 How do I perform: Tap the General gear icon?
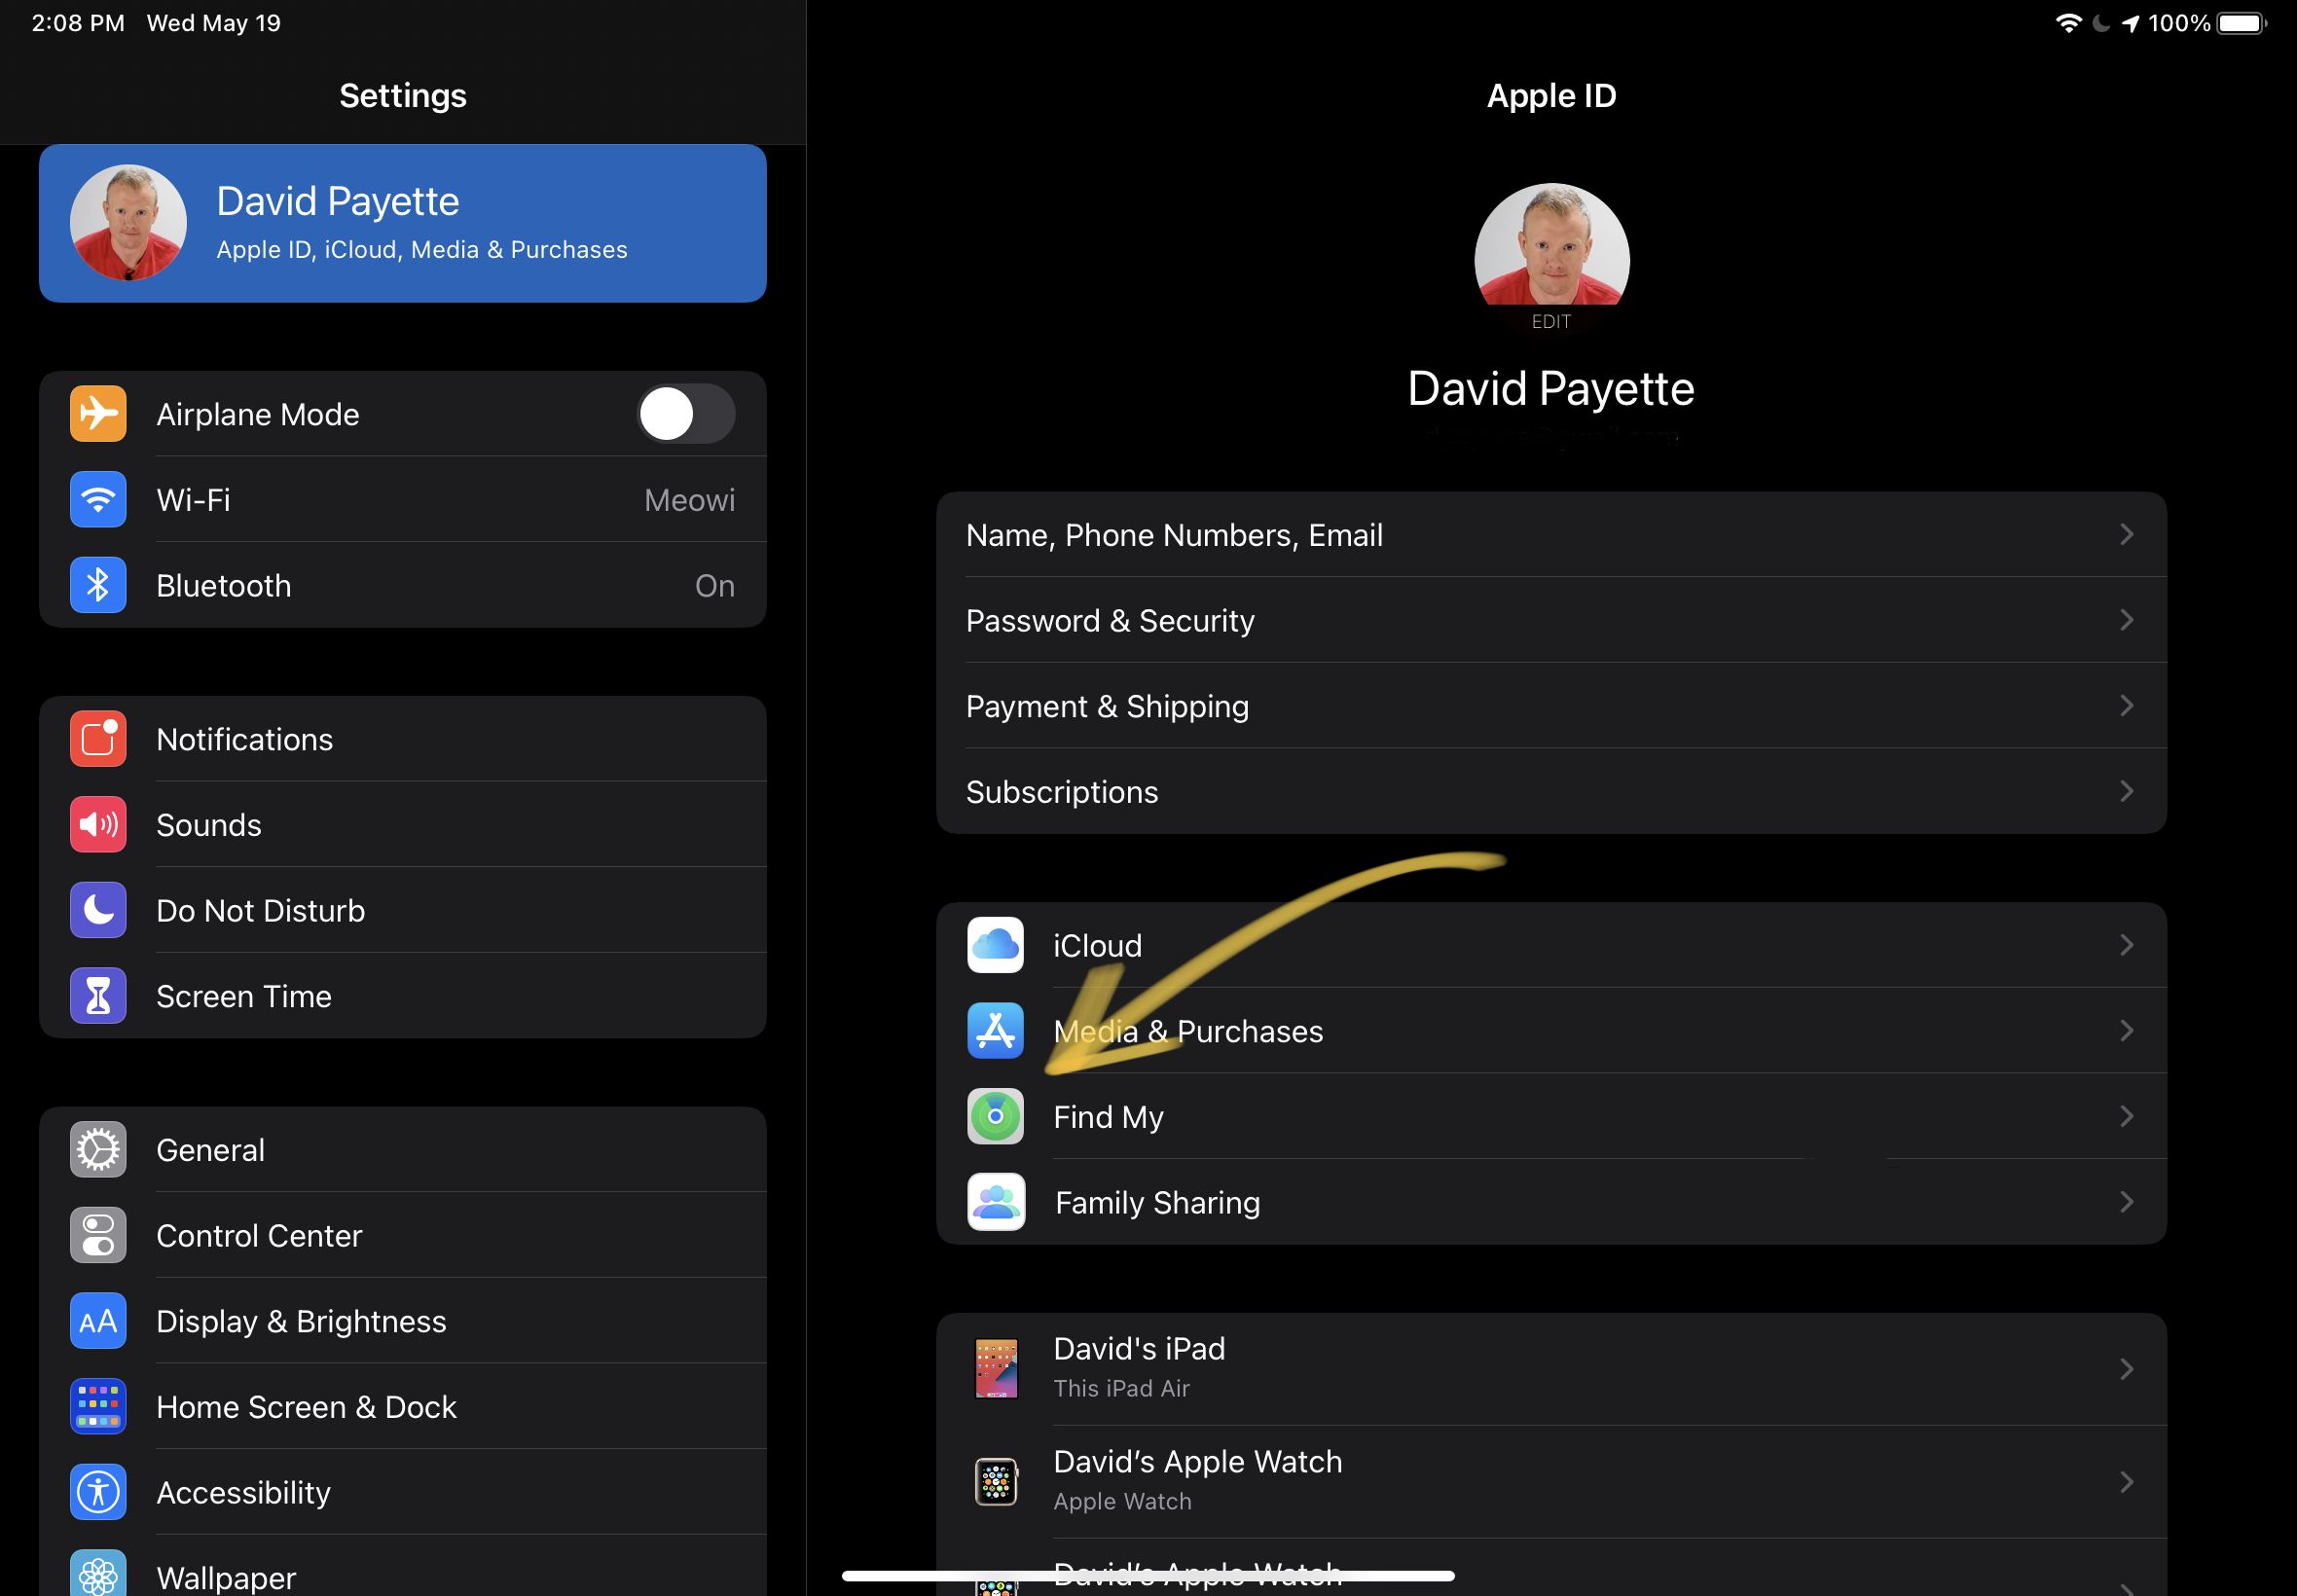coord(98,1150)
